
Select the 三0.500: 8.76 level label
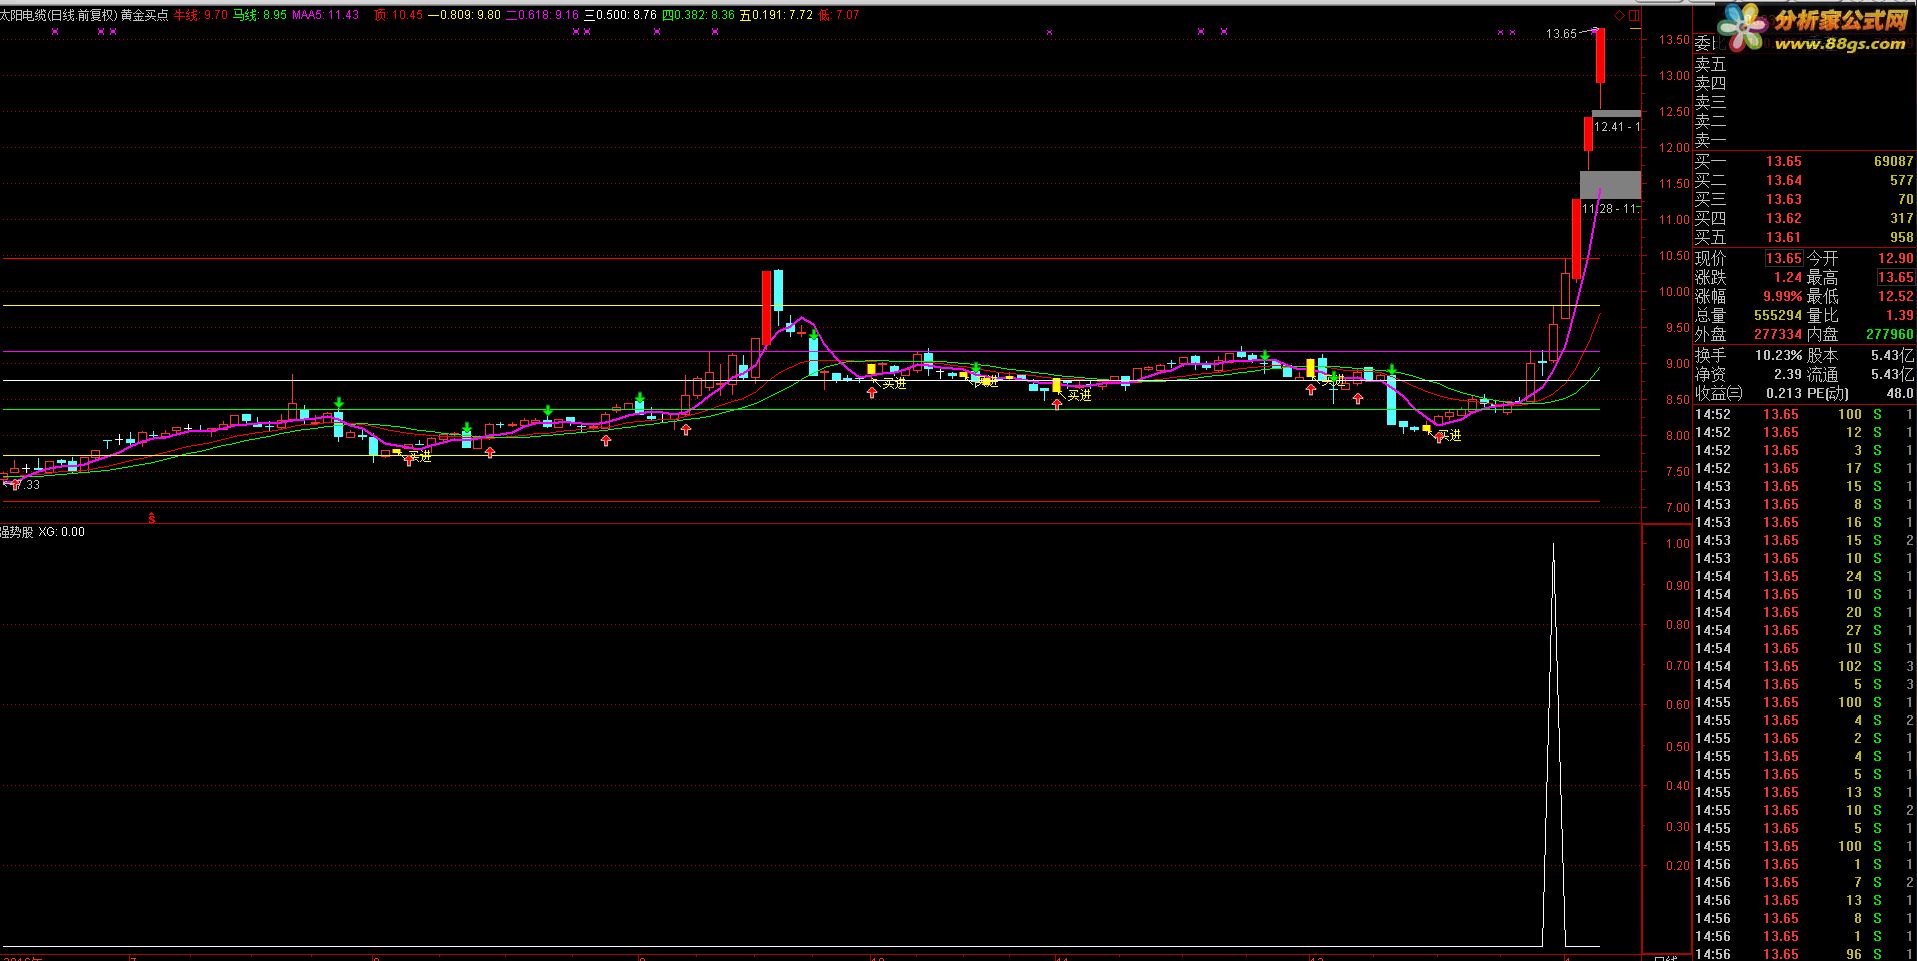(621, 15)
